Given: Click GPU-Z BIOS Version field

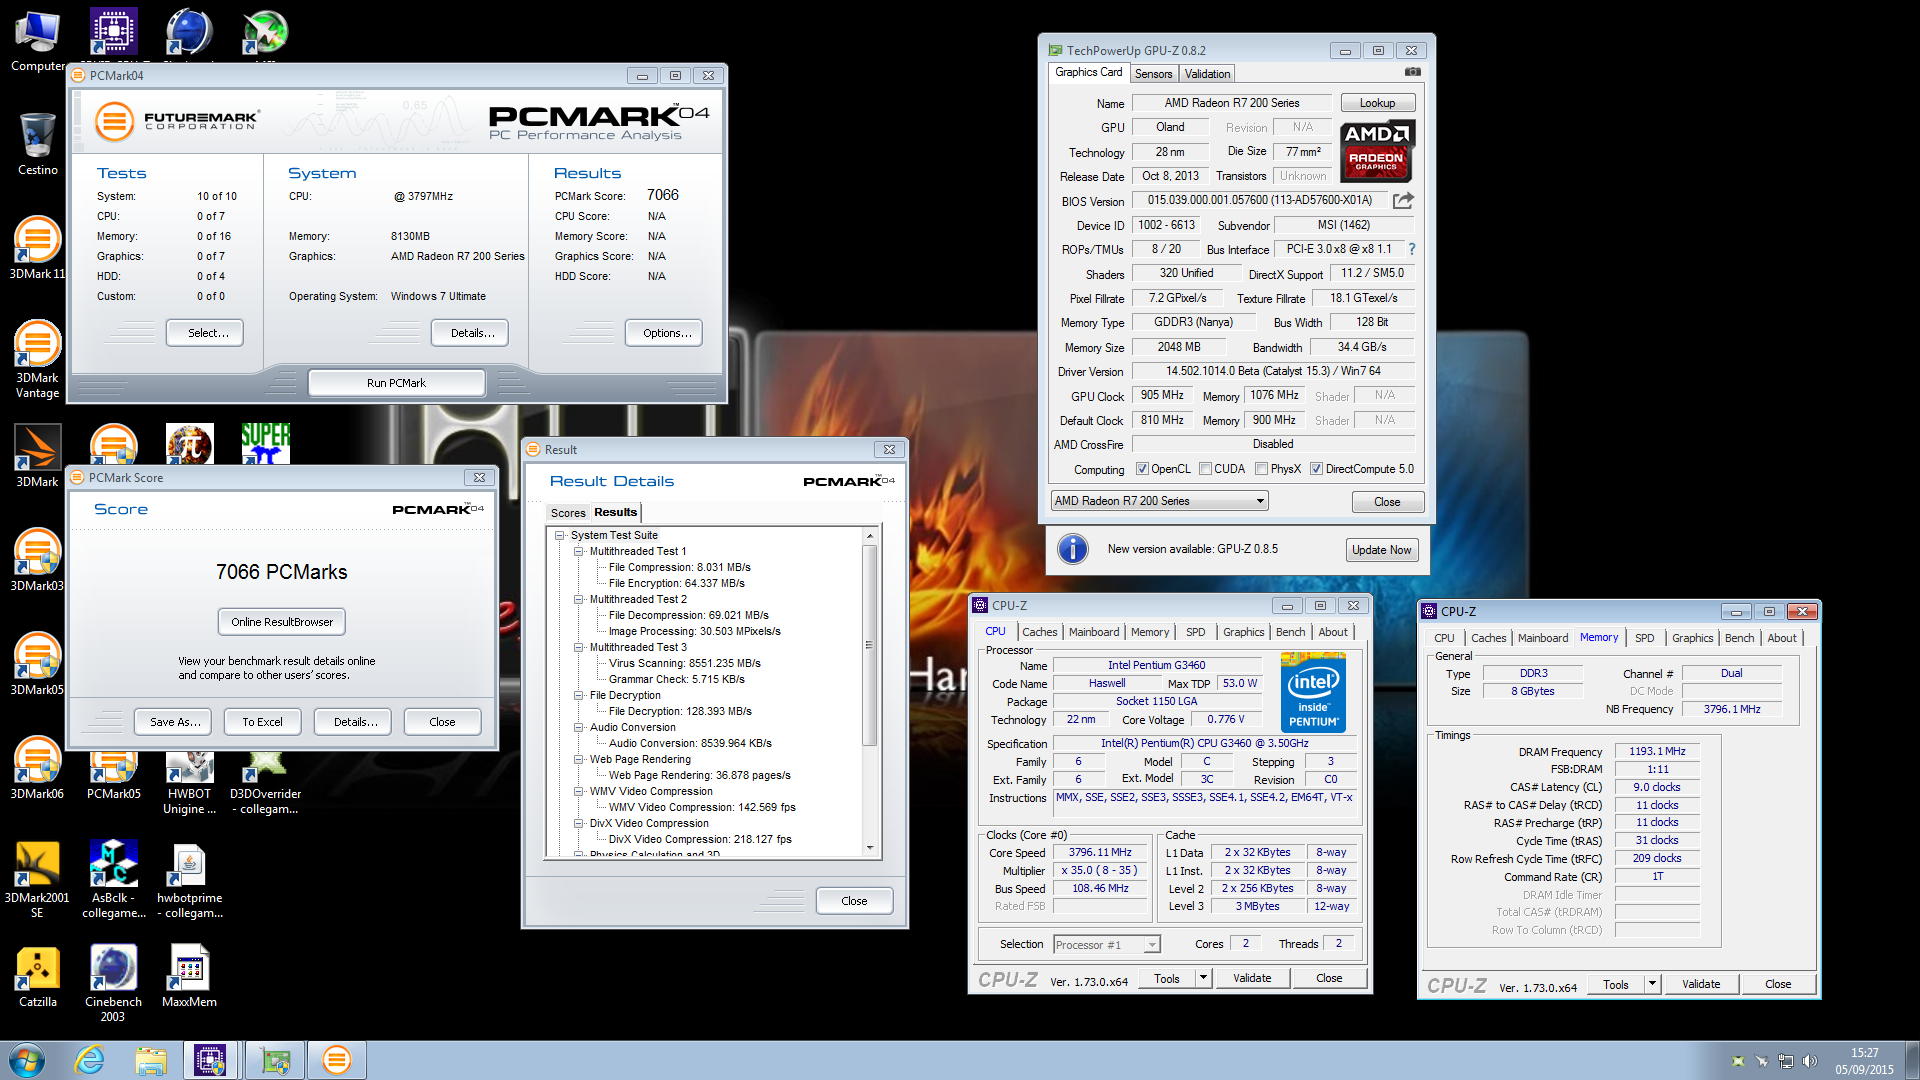Looking at the screenshot, I should [1260, 201].
